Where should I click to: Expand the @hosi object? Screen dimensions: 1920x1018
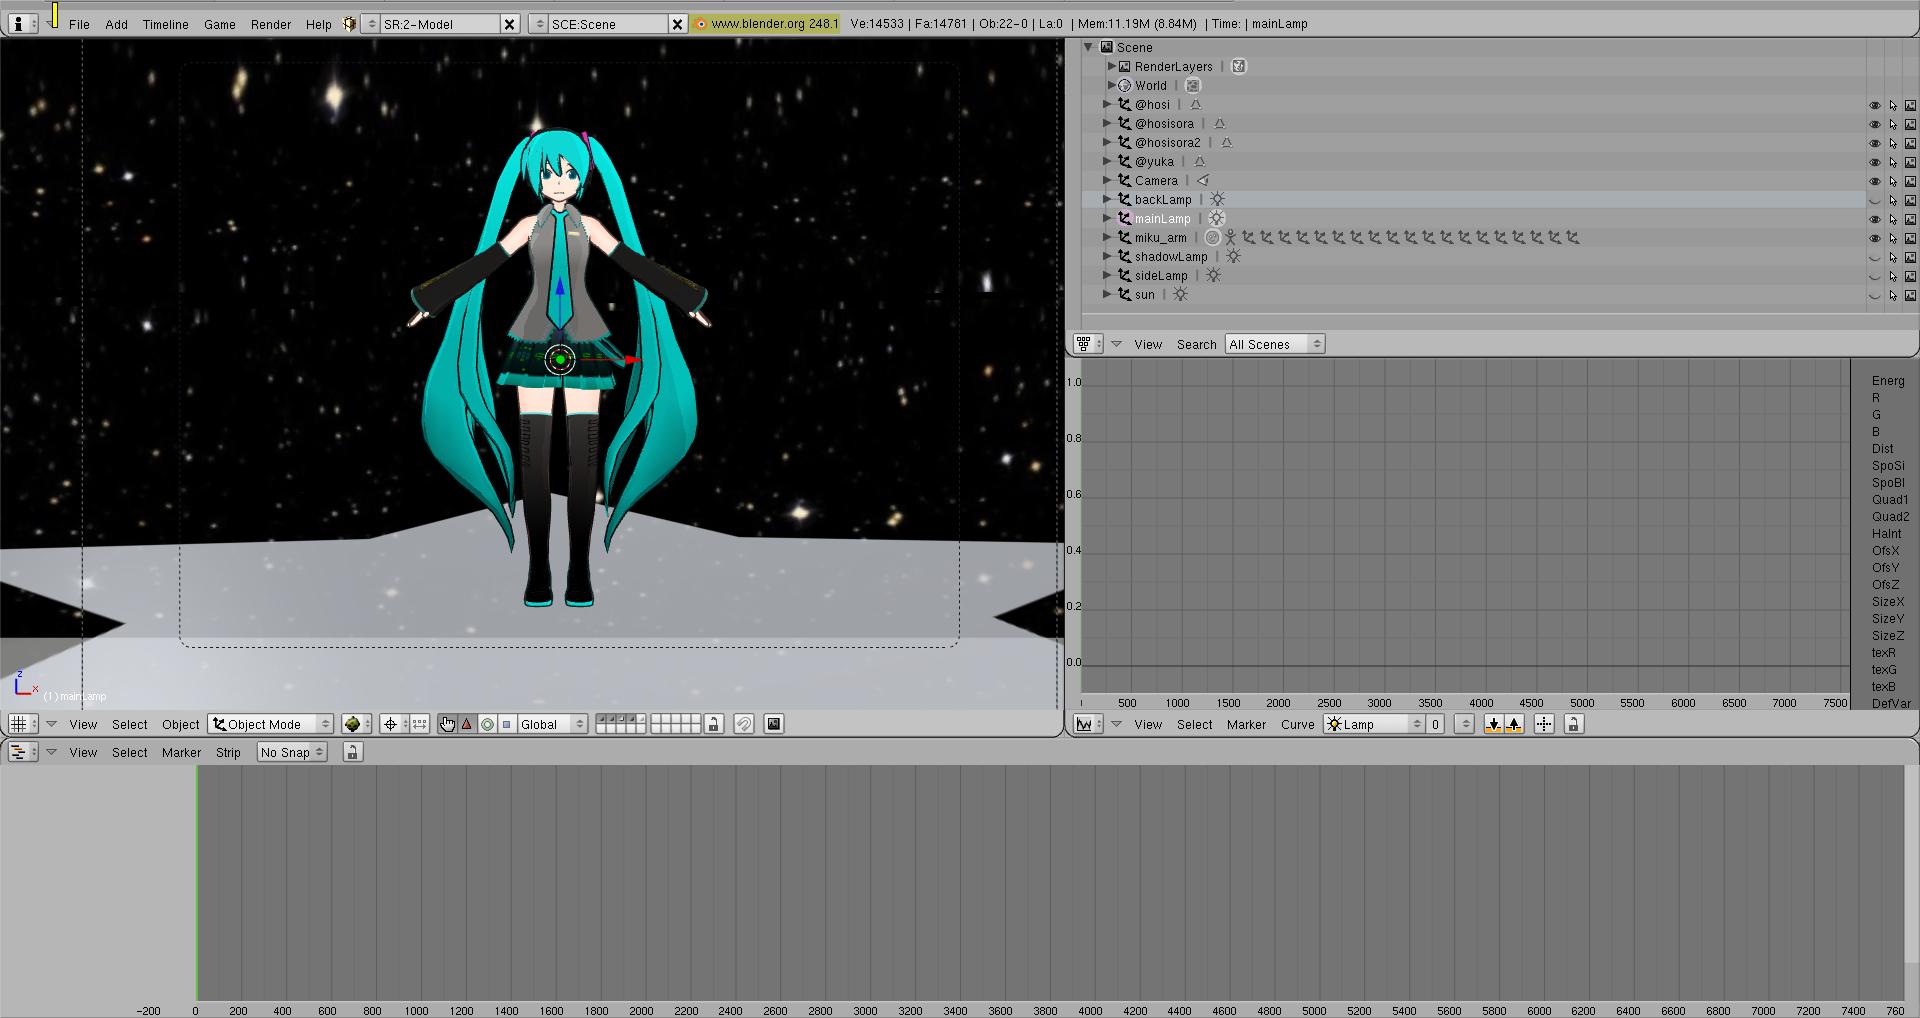(x=1107, y=104)
